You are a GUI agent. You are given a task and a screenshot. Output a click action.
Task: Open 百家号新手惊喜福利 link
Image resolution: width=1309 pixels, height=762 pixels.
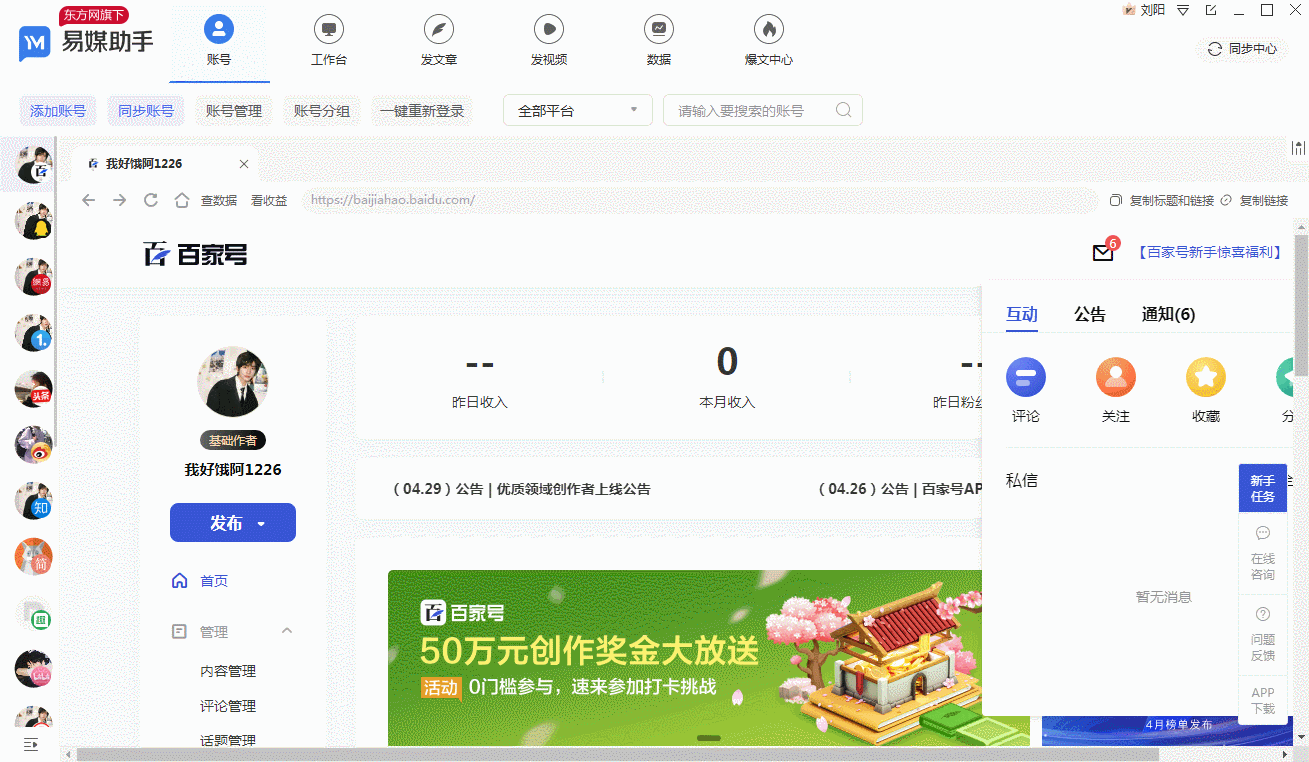pos(1210,253)
